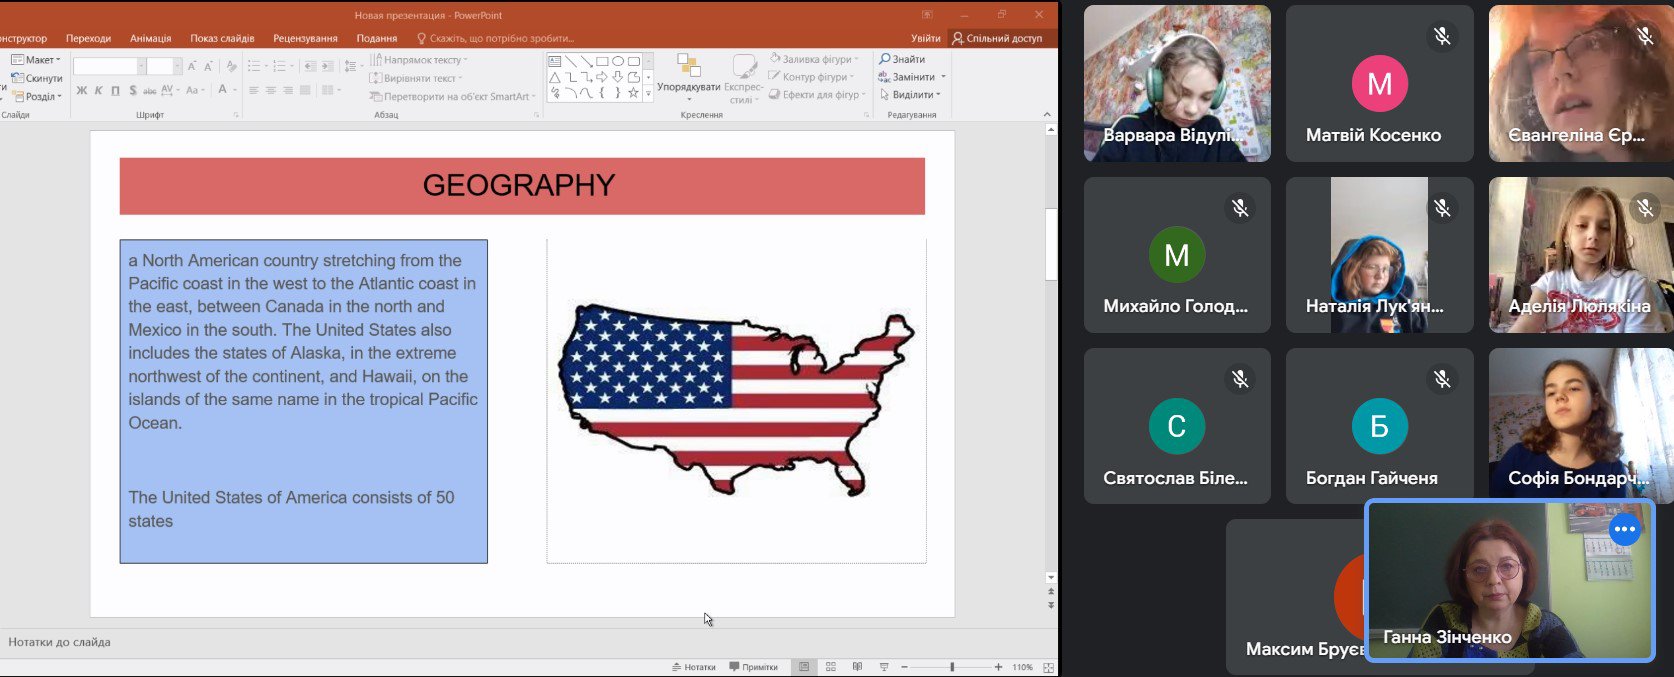Click the Tell me search field
Image resolution: width=1674 pixels, height=677 pixels.
point(495,38)
